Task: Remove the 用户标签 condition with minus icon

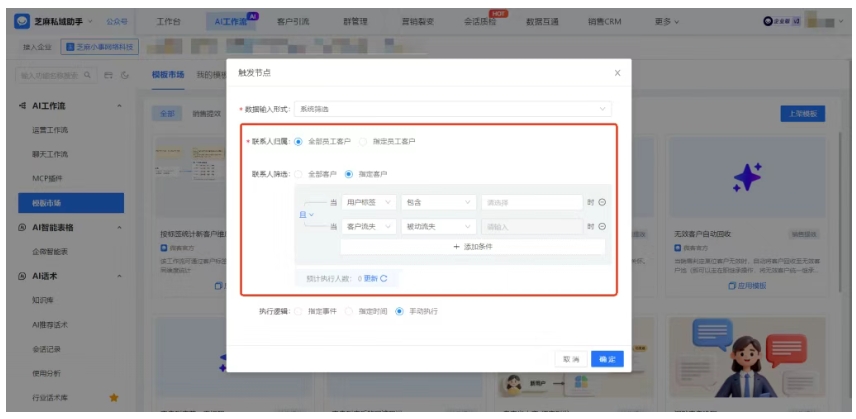Action: point(602,202)
